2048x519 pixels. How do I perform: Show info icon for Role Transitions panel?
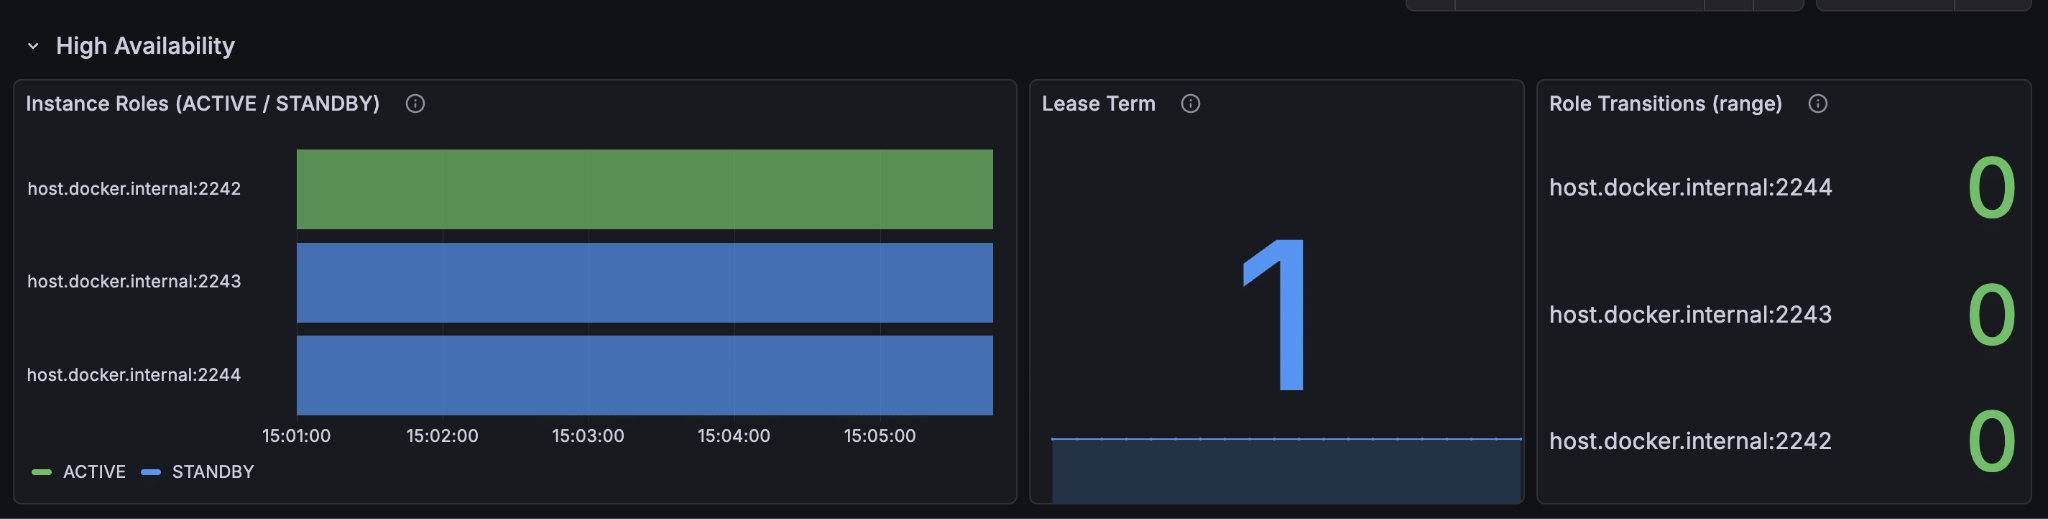click(1818, 104)
